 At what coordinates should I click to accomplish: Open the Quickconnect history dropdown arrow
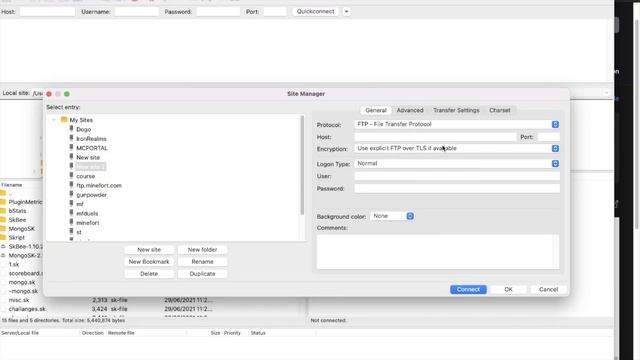(x=346, y=11)
